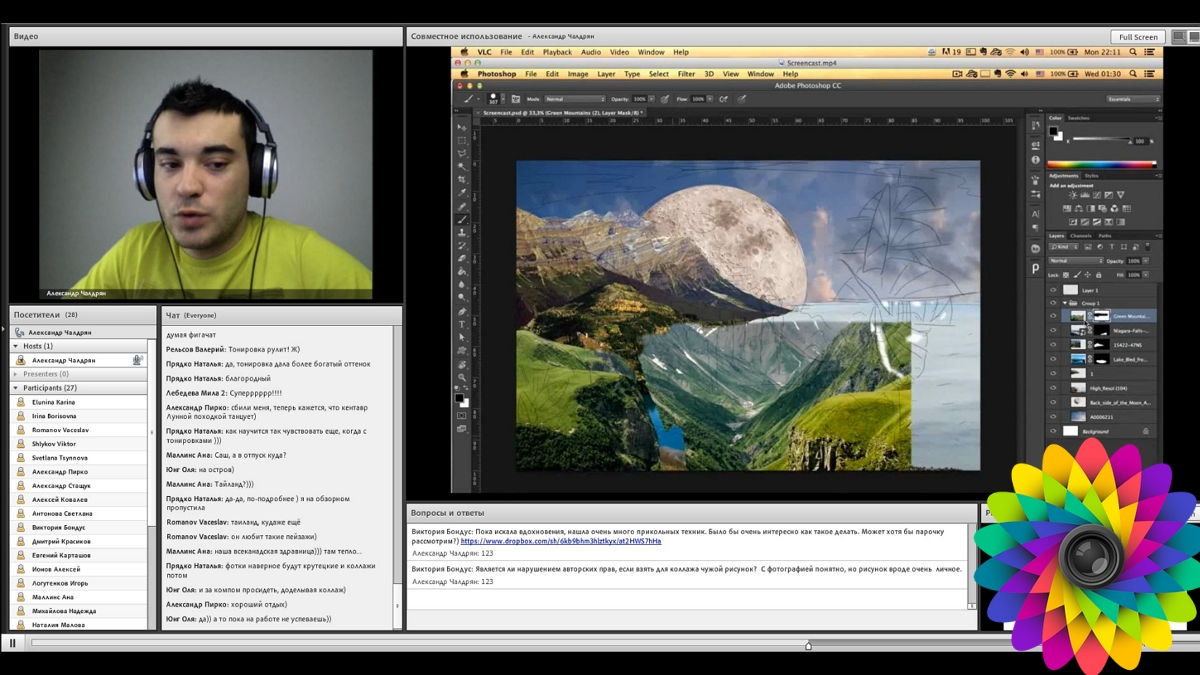This screenshot has width=1200, height=675.
Task: Collapse the Hosts (1) section
Action: pos(16,346)
